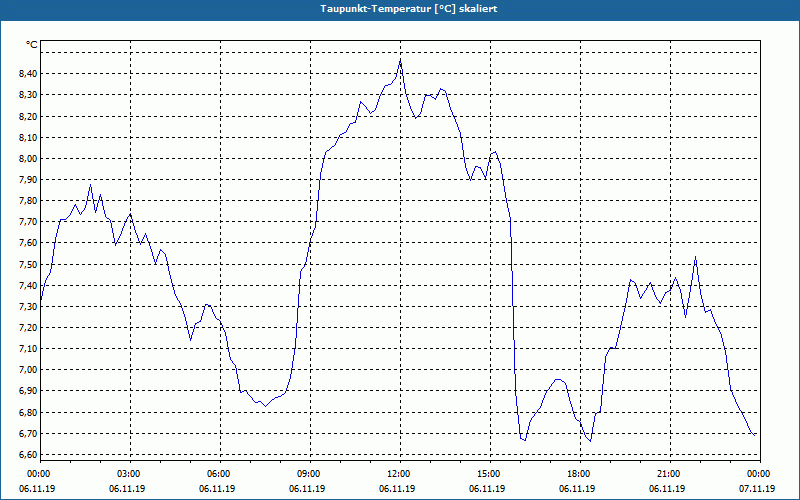Select the 06.11.19 date under 09:00

(307, 488)
